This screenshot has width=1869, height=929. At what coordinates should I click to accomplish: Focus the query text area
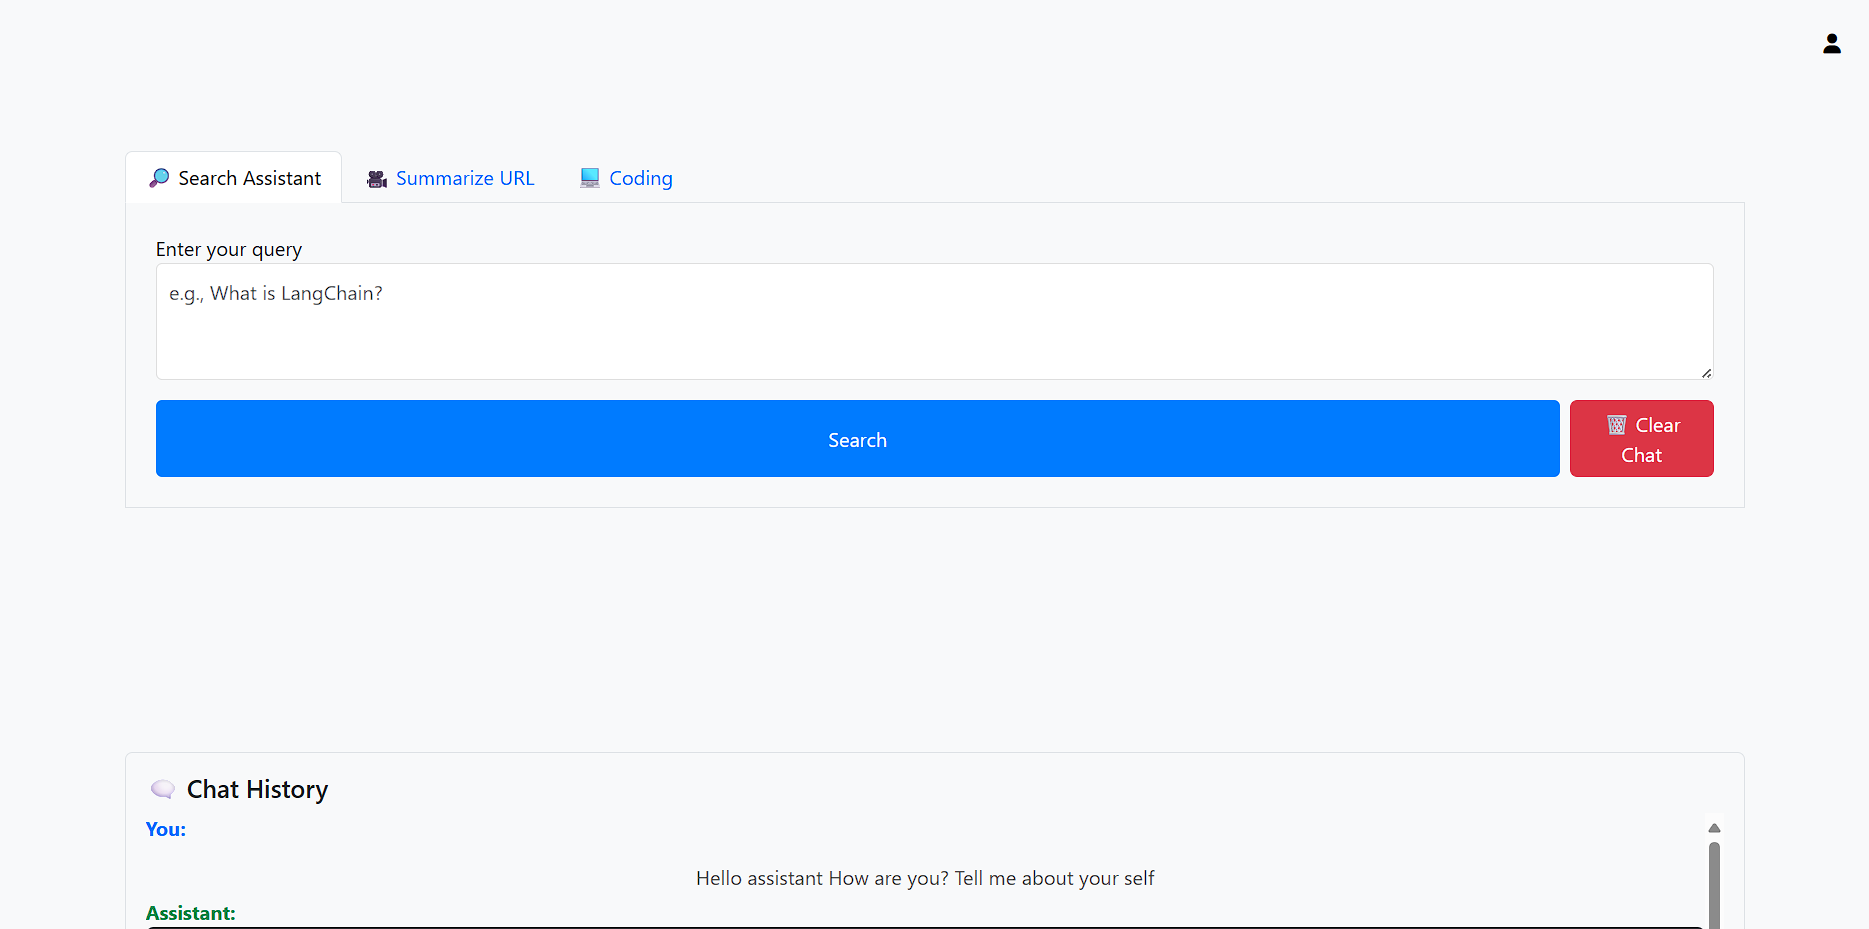coord(934,321)
